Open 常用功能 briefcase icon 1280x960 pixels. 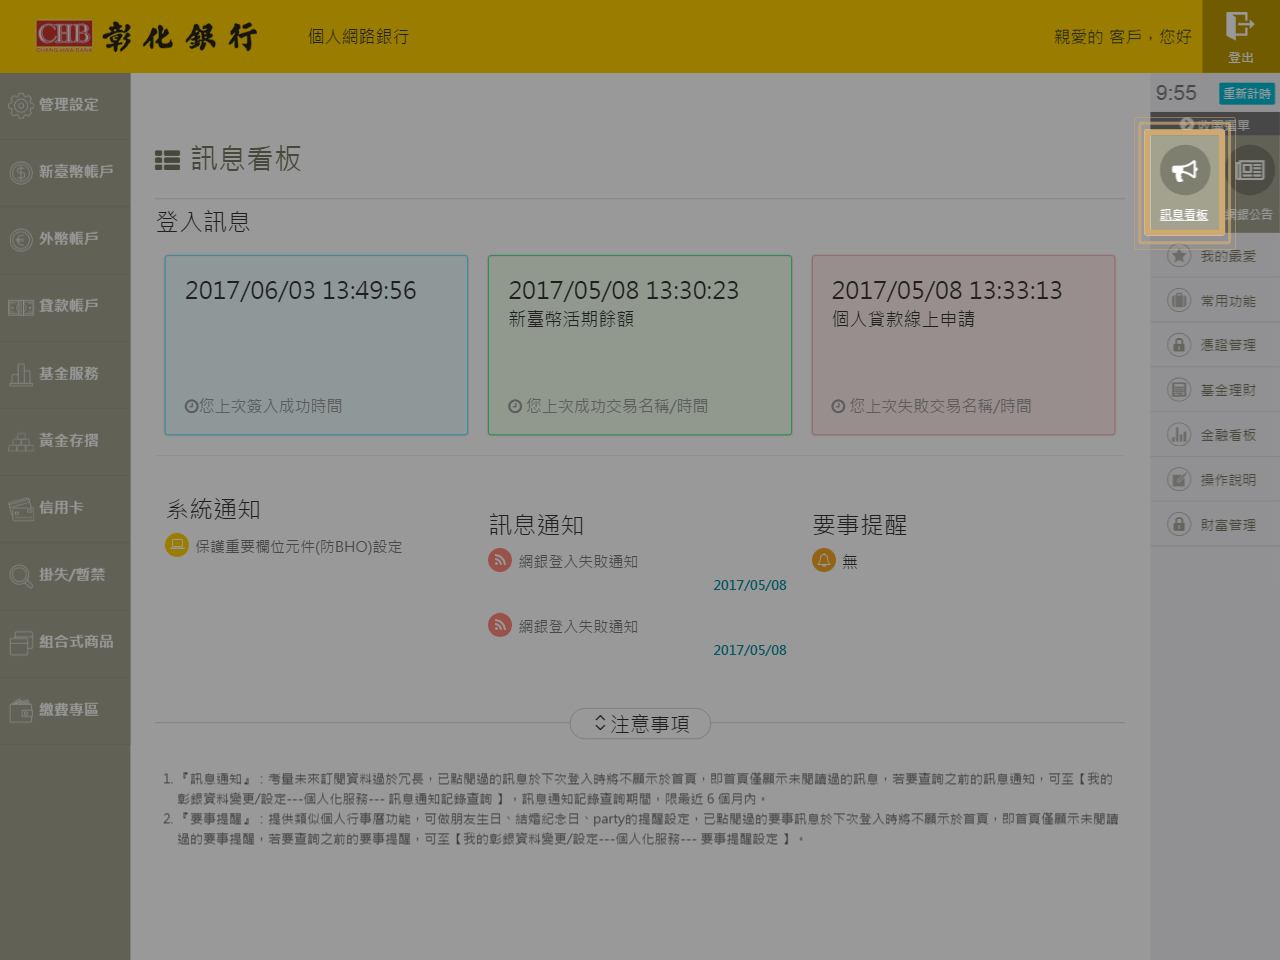tap(1179, 300)
